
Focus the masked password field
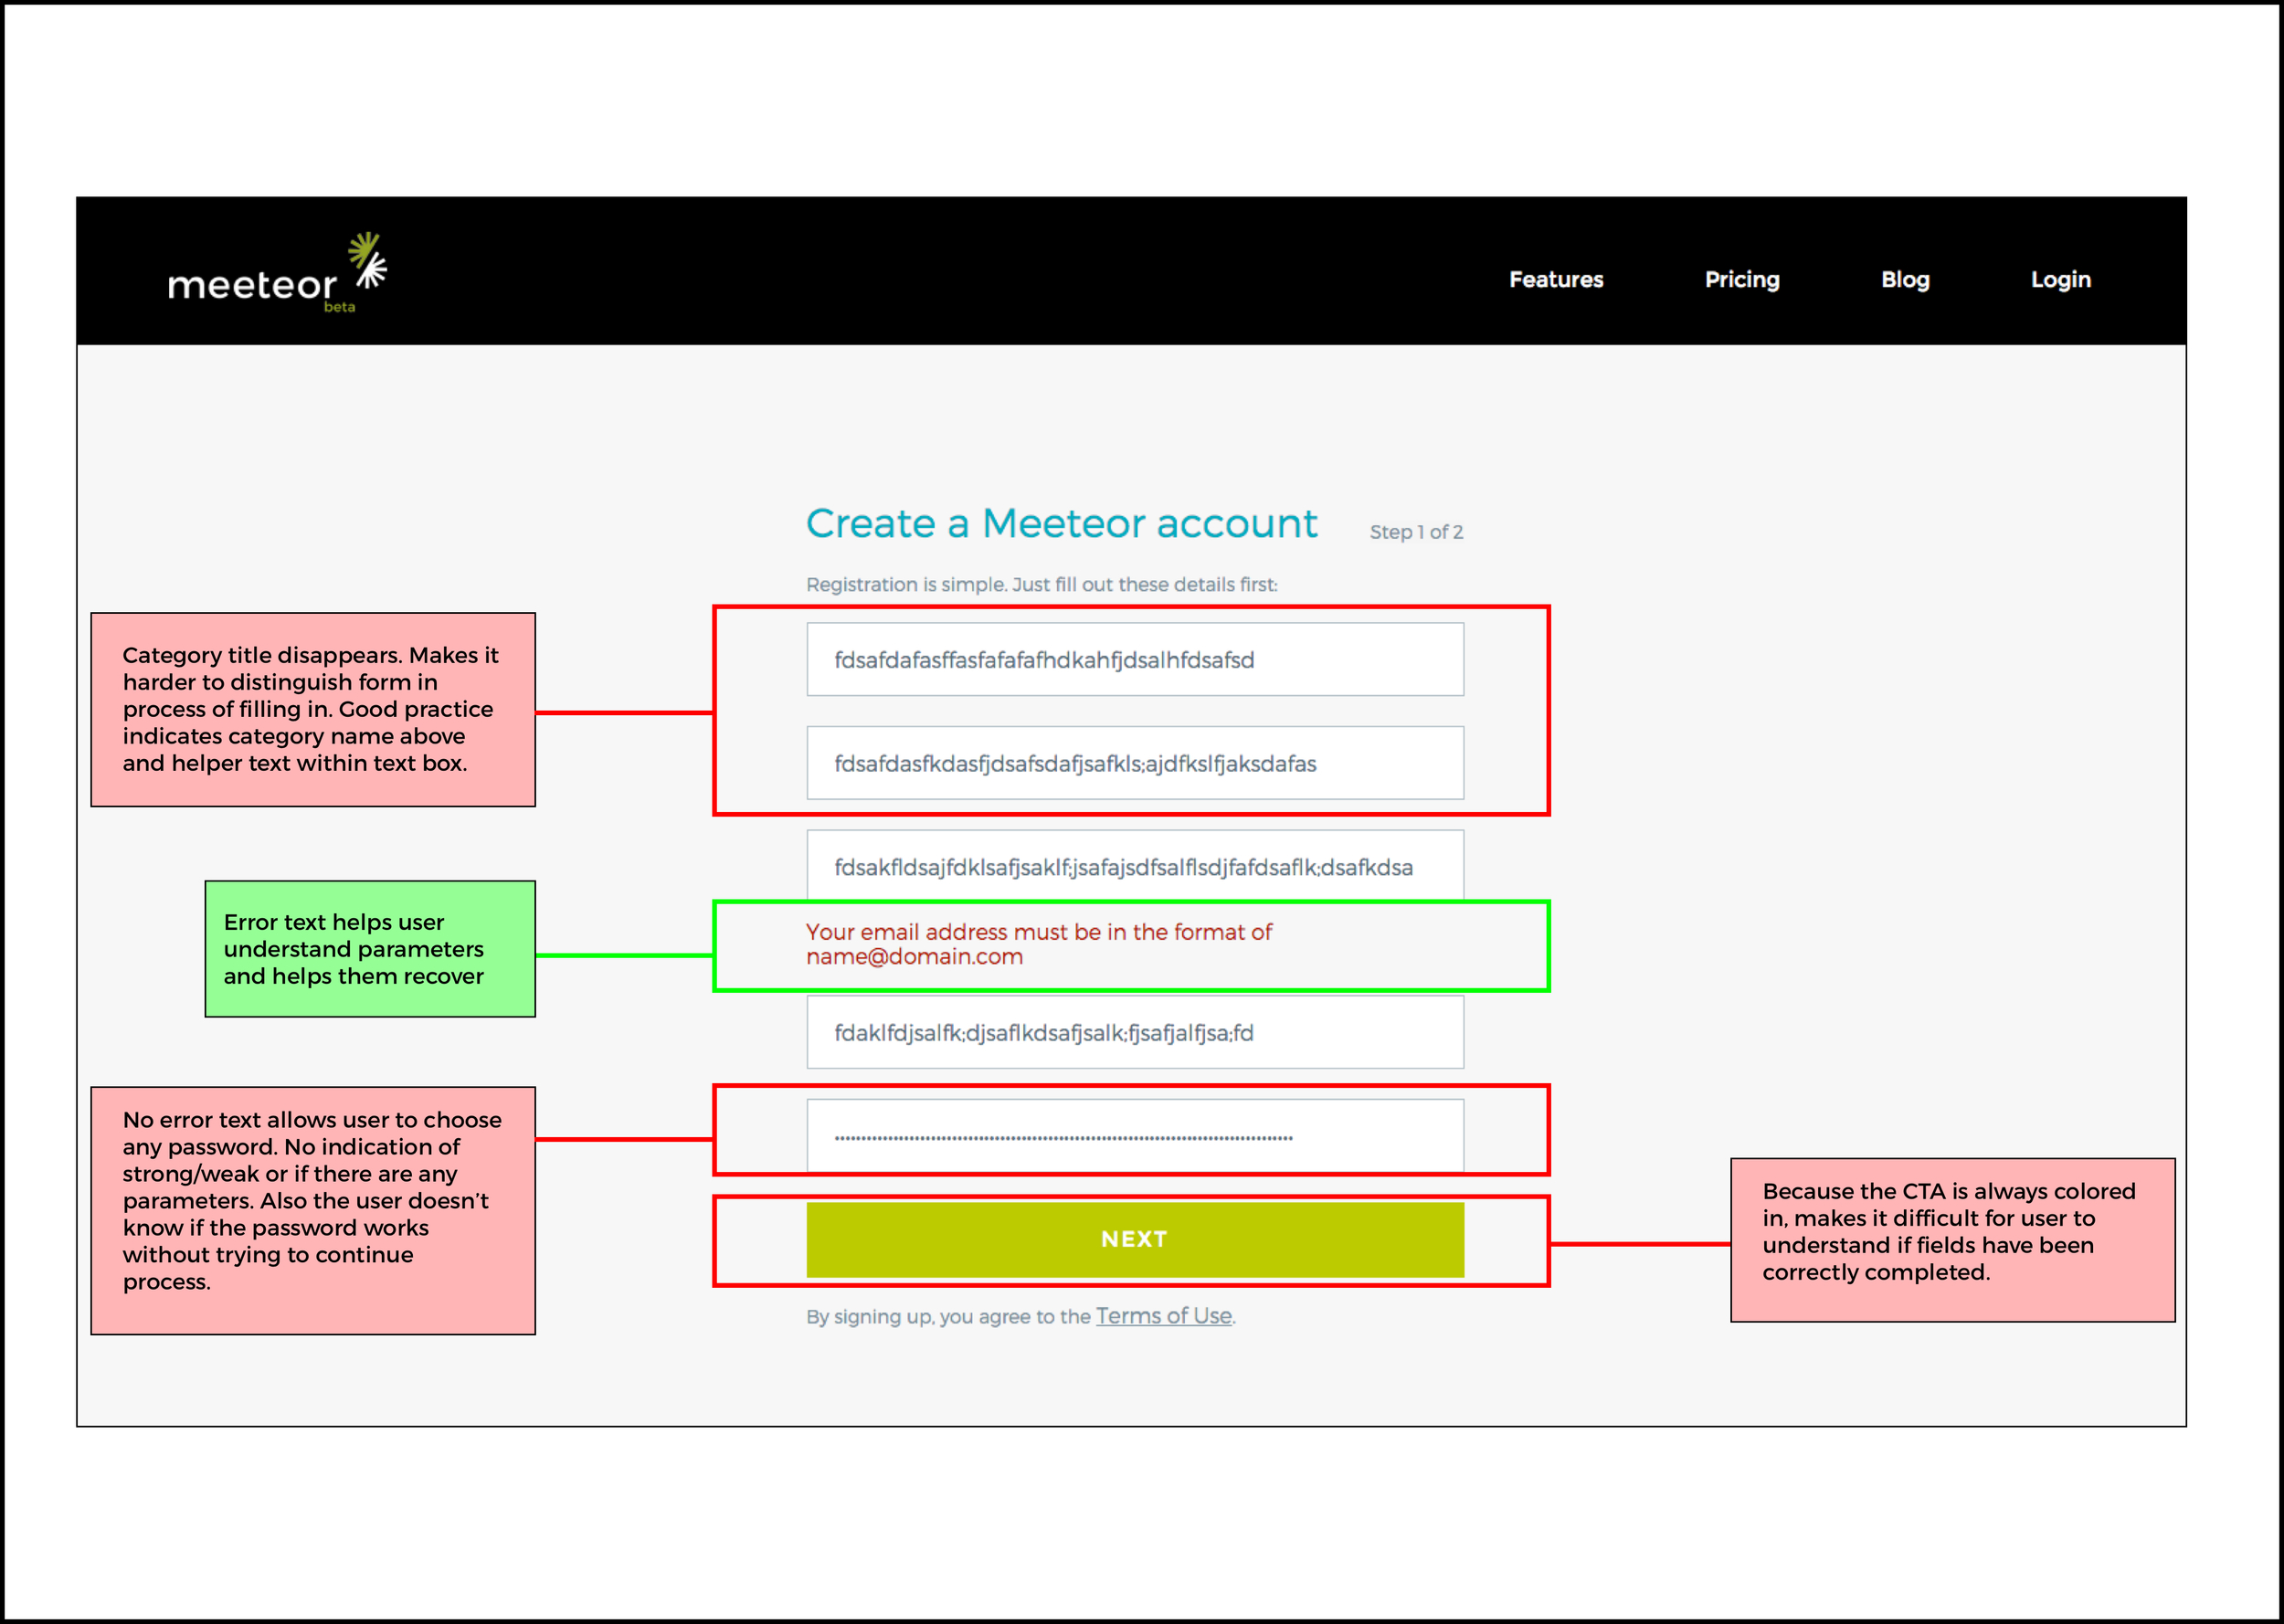click(1135, 1136)
